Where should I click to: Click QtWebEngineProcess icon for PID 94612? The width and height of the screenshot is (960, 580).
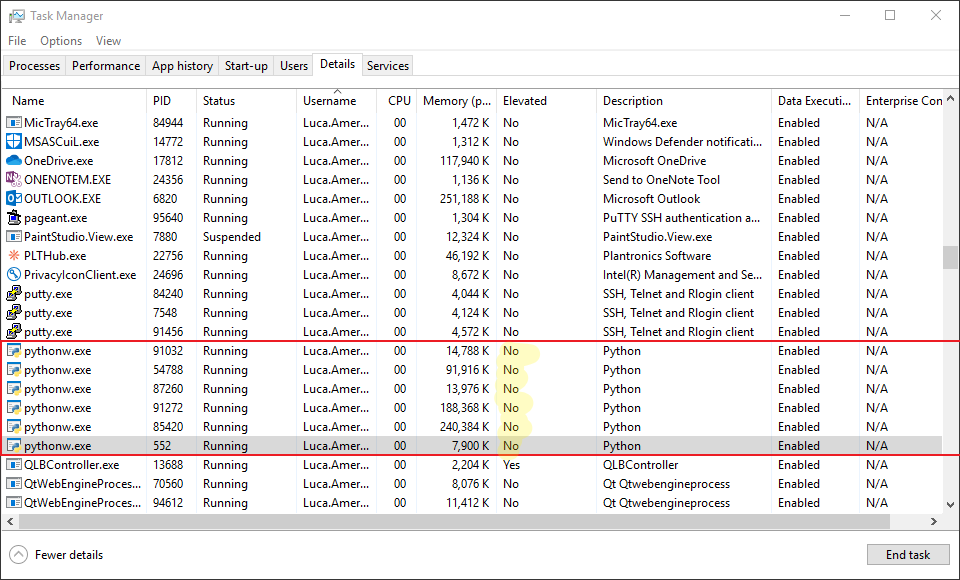pyautogui.click(x=13, y=503)
